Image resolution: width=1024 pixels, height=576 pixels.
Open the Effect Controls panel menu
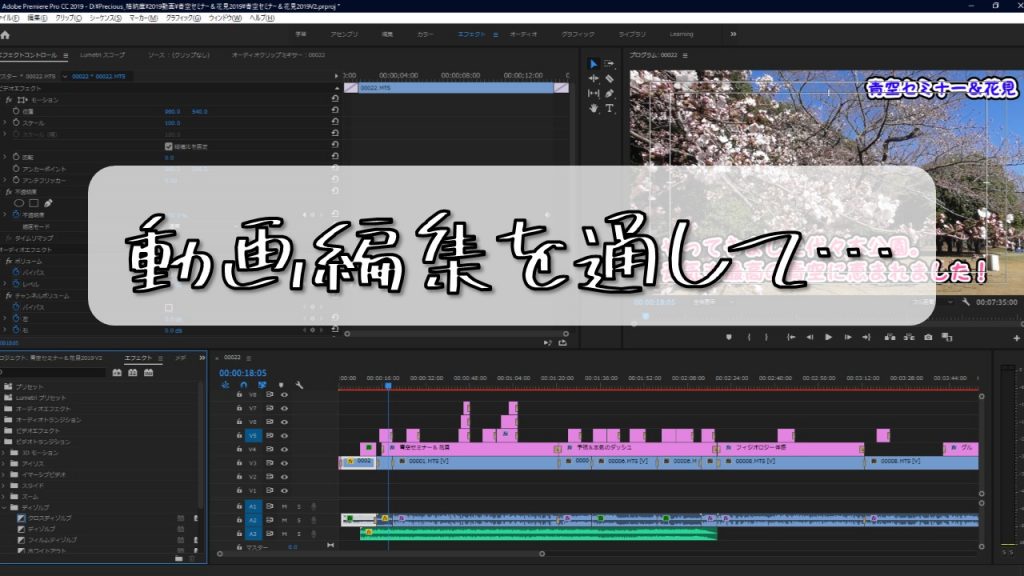65,56
